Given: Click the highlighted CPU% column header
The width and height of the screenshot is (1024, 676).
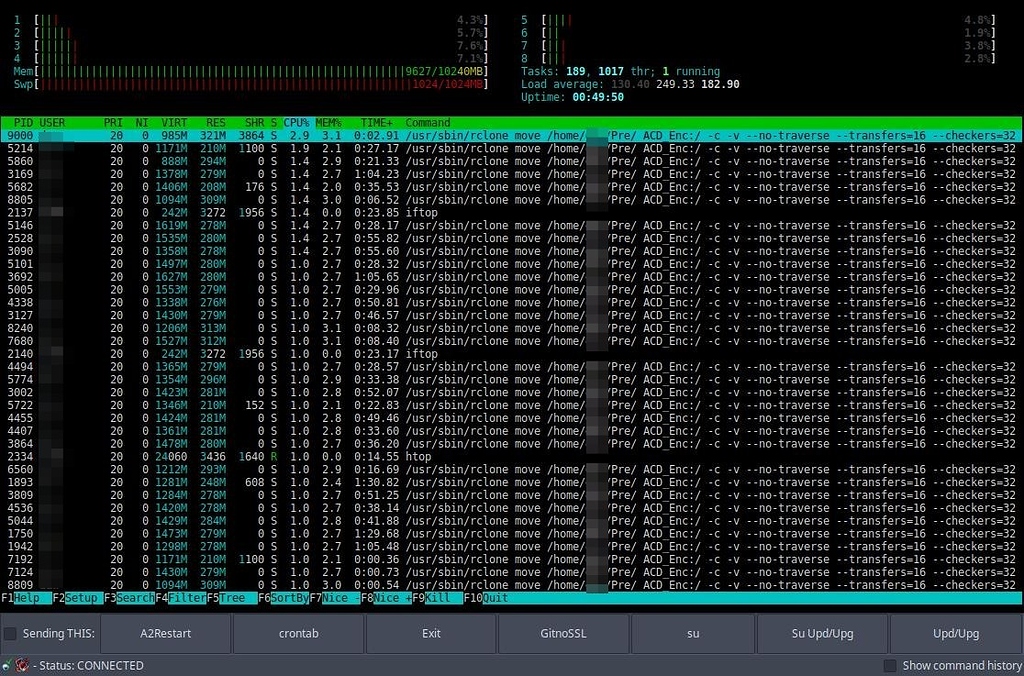Looking at the screenshot, I should [296, 123].
